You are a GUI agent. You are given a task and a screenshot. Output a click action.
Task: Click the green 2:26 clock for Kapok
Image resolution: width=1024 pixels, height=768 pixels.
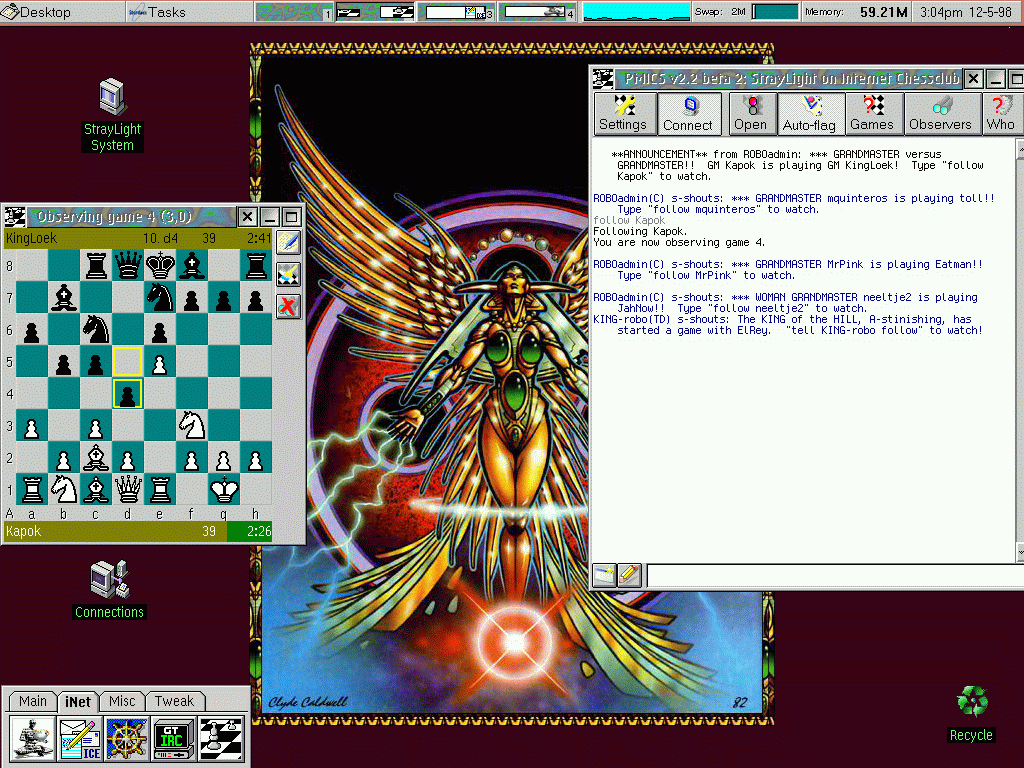(250, 531)
